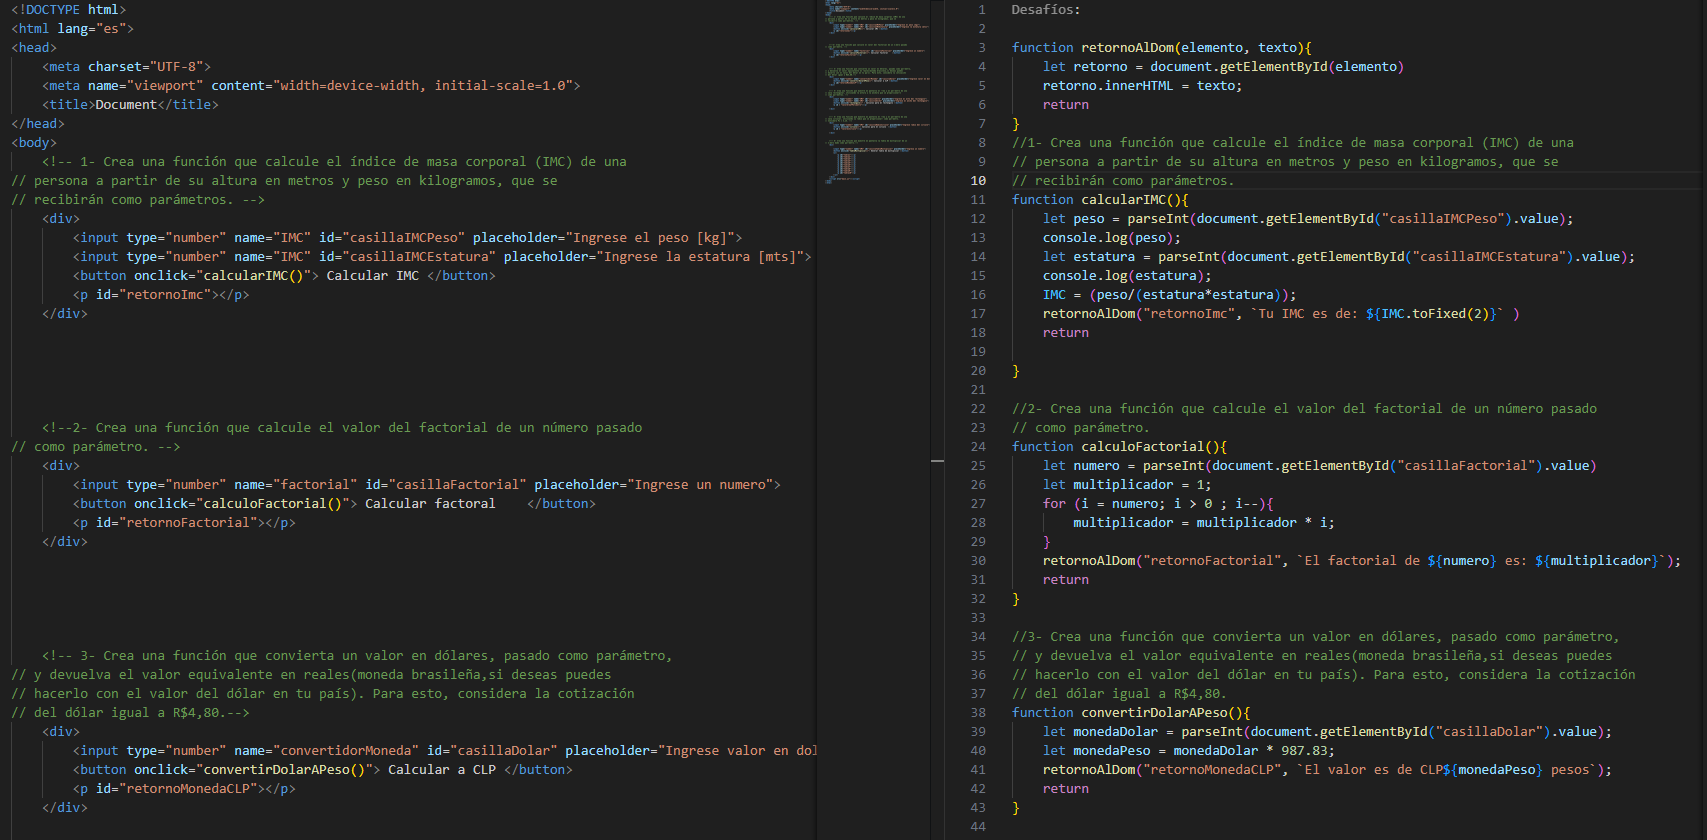Click line number 38 in the JavaScript editor
Viewport: 1707px width, 840px height.
click(978, 713)
